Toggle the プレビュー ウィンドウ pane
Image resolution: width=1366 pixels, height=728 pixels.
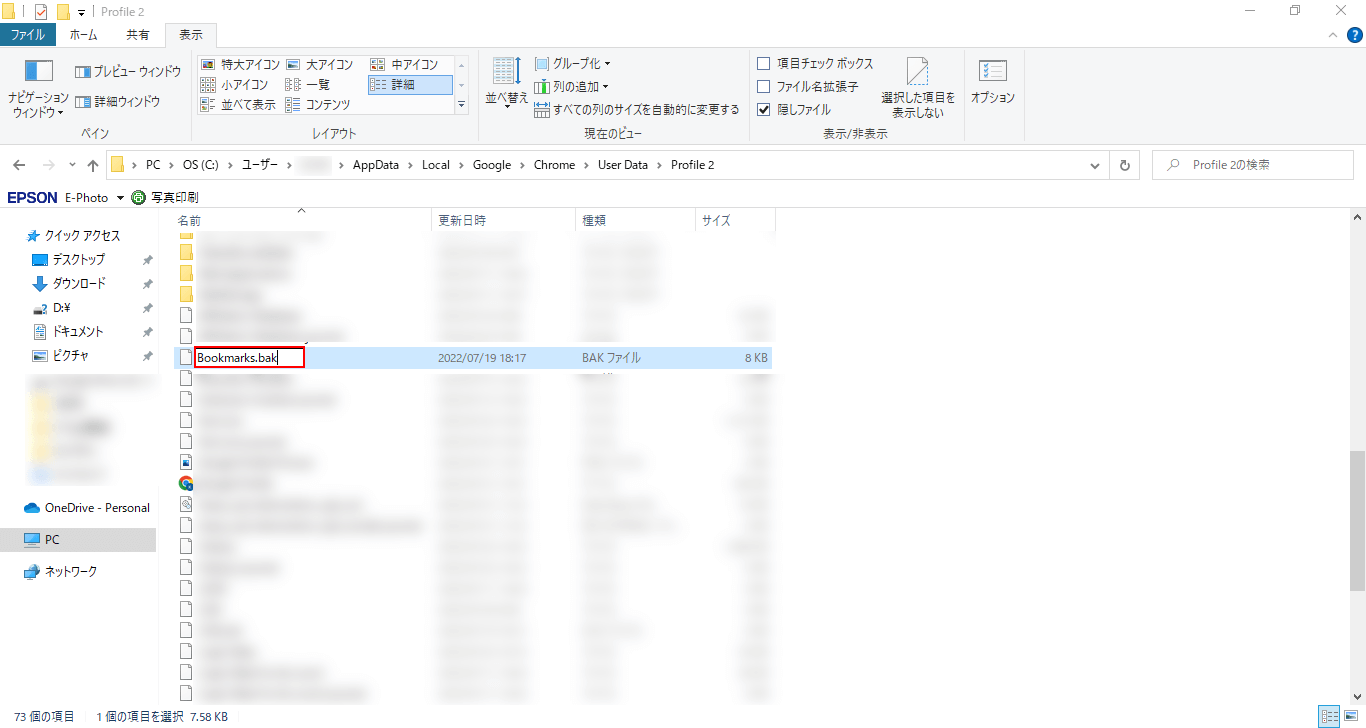[x=128, y=72]
